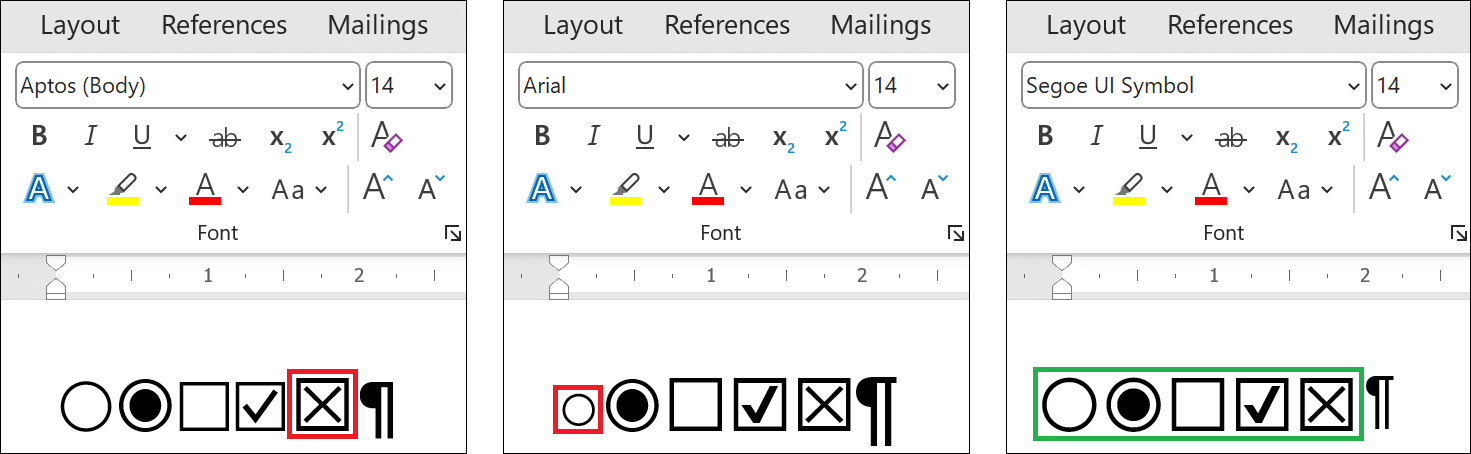Clear all formatting in the Arial panel
This screenshot has width=1471, height=454.
point(889,137)
